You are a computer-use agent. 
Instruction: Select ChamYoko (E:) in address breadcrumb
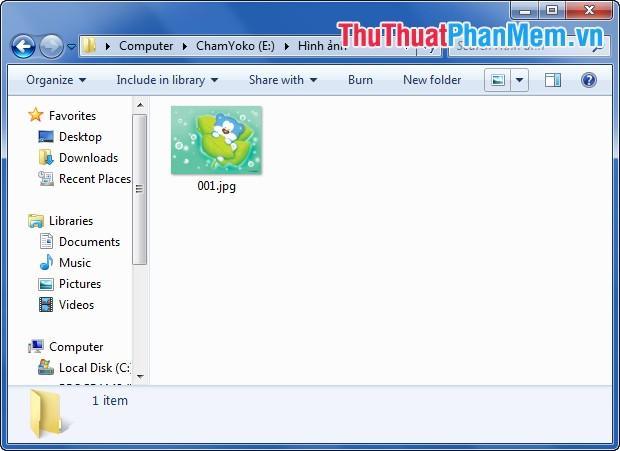pos(235,46)
